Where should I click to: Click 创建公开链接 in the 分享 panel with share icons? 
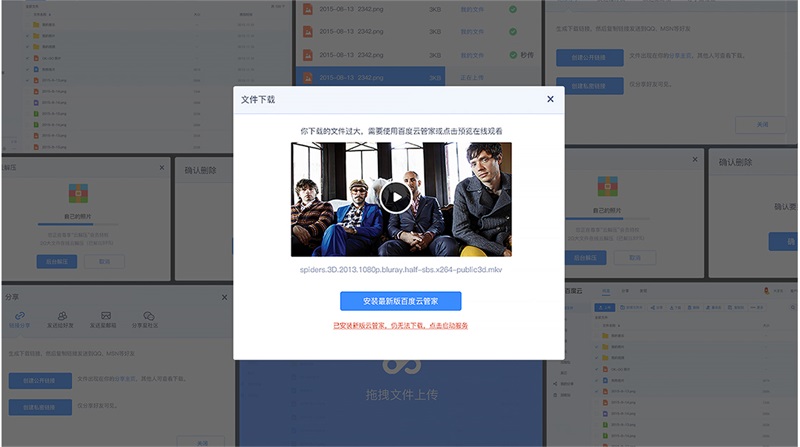pos(40,381)
